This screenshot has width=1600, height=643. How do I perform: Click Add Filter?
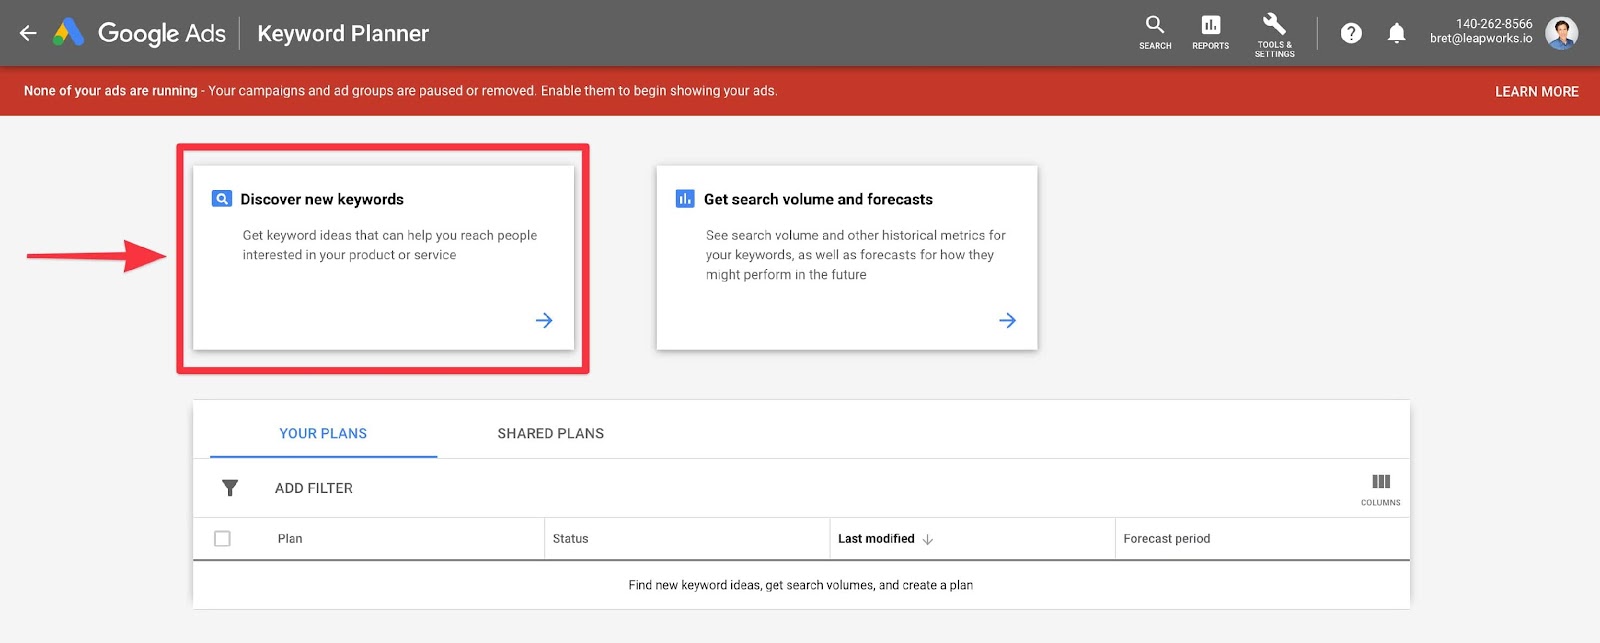pyautogui.click(x=314, y=488)
